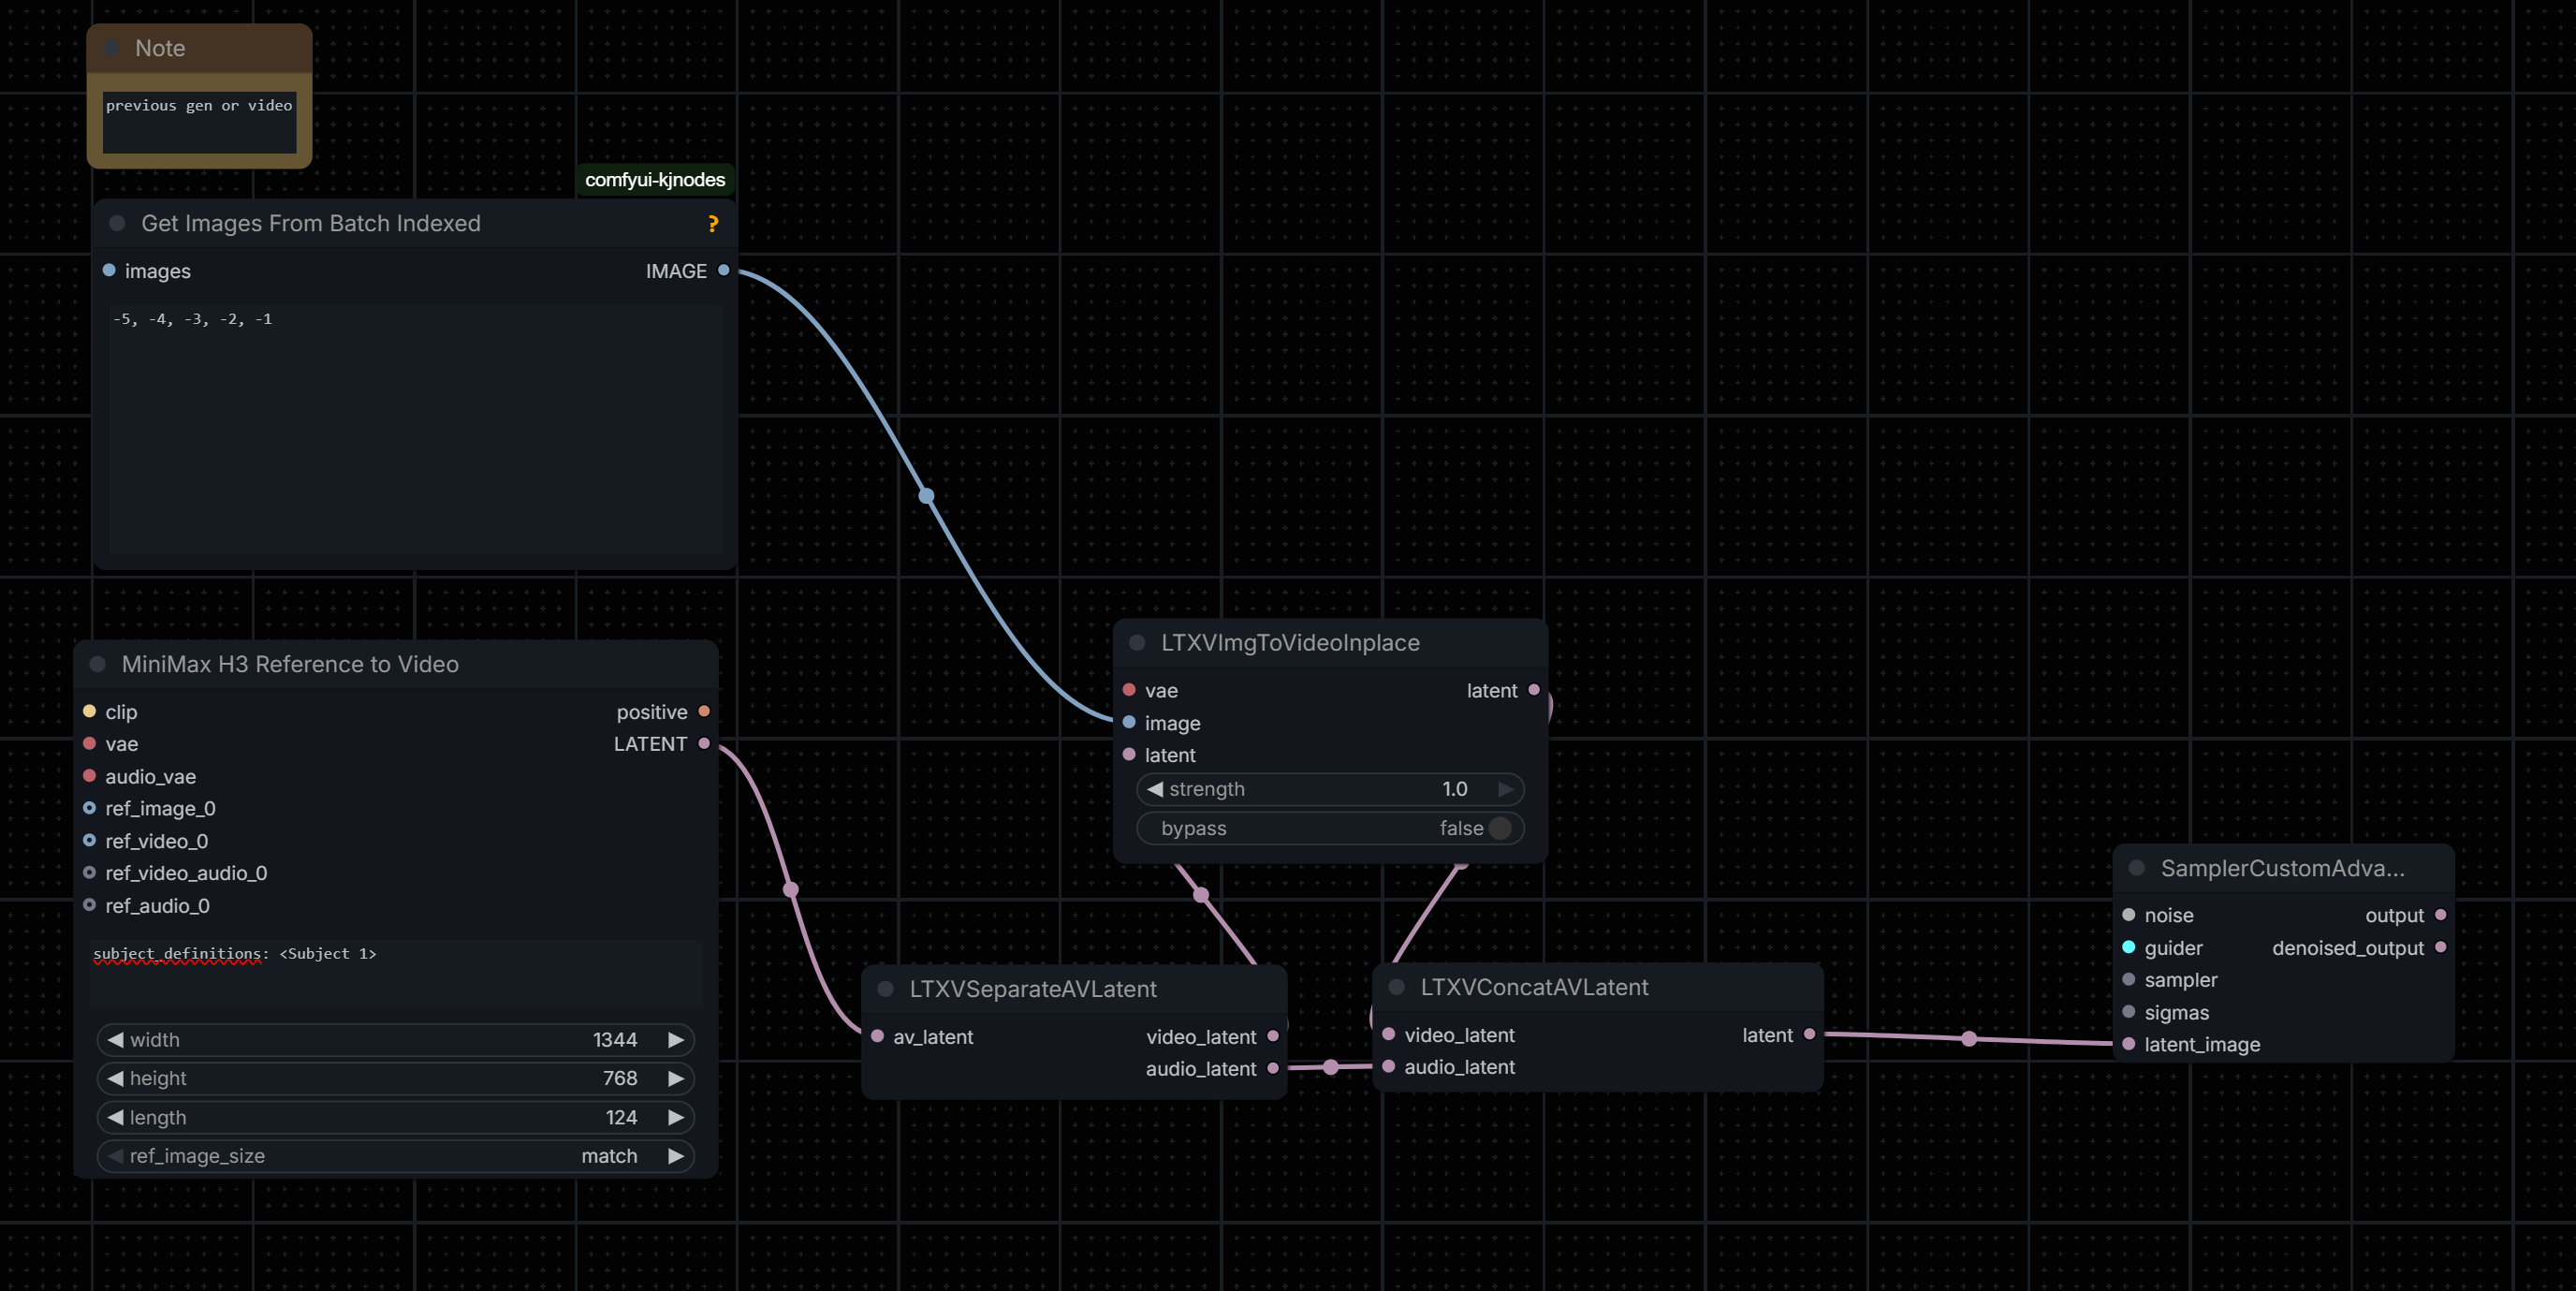Select the next ref_image_size option arrow
Image resolution: width=2576 pixels, height=1291 pixels.
pyautogui.click(x=677, y=1156)
